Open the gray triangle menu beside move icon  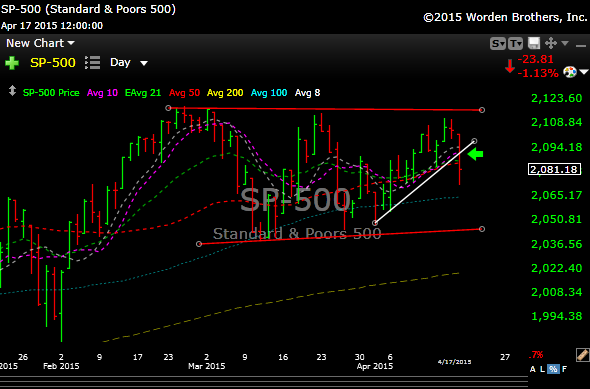click(565, 43)
